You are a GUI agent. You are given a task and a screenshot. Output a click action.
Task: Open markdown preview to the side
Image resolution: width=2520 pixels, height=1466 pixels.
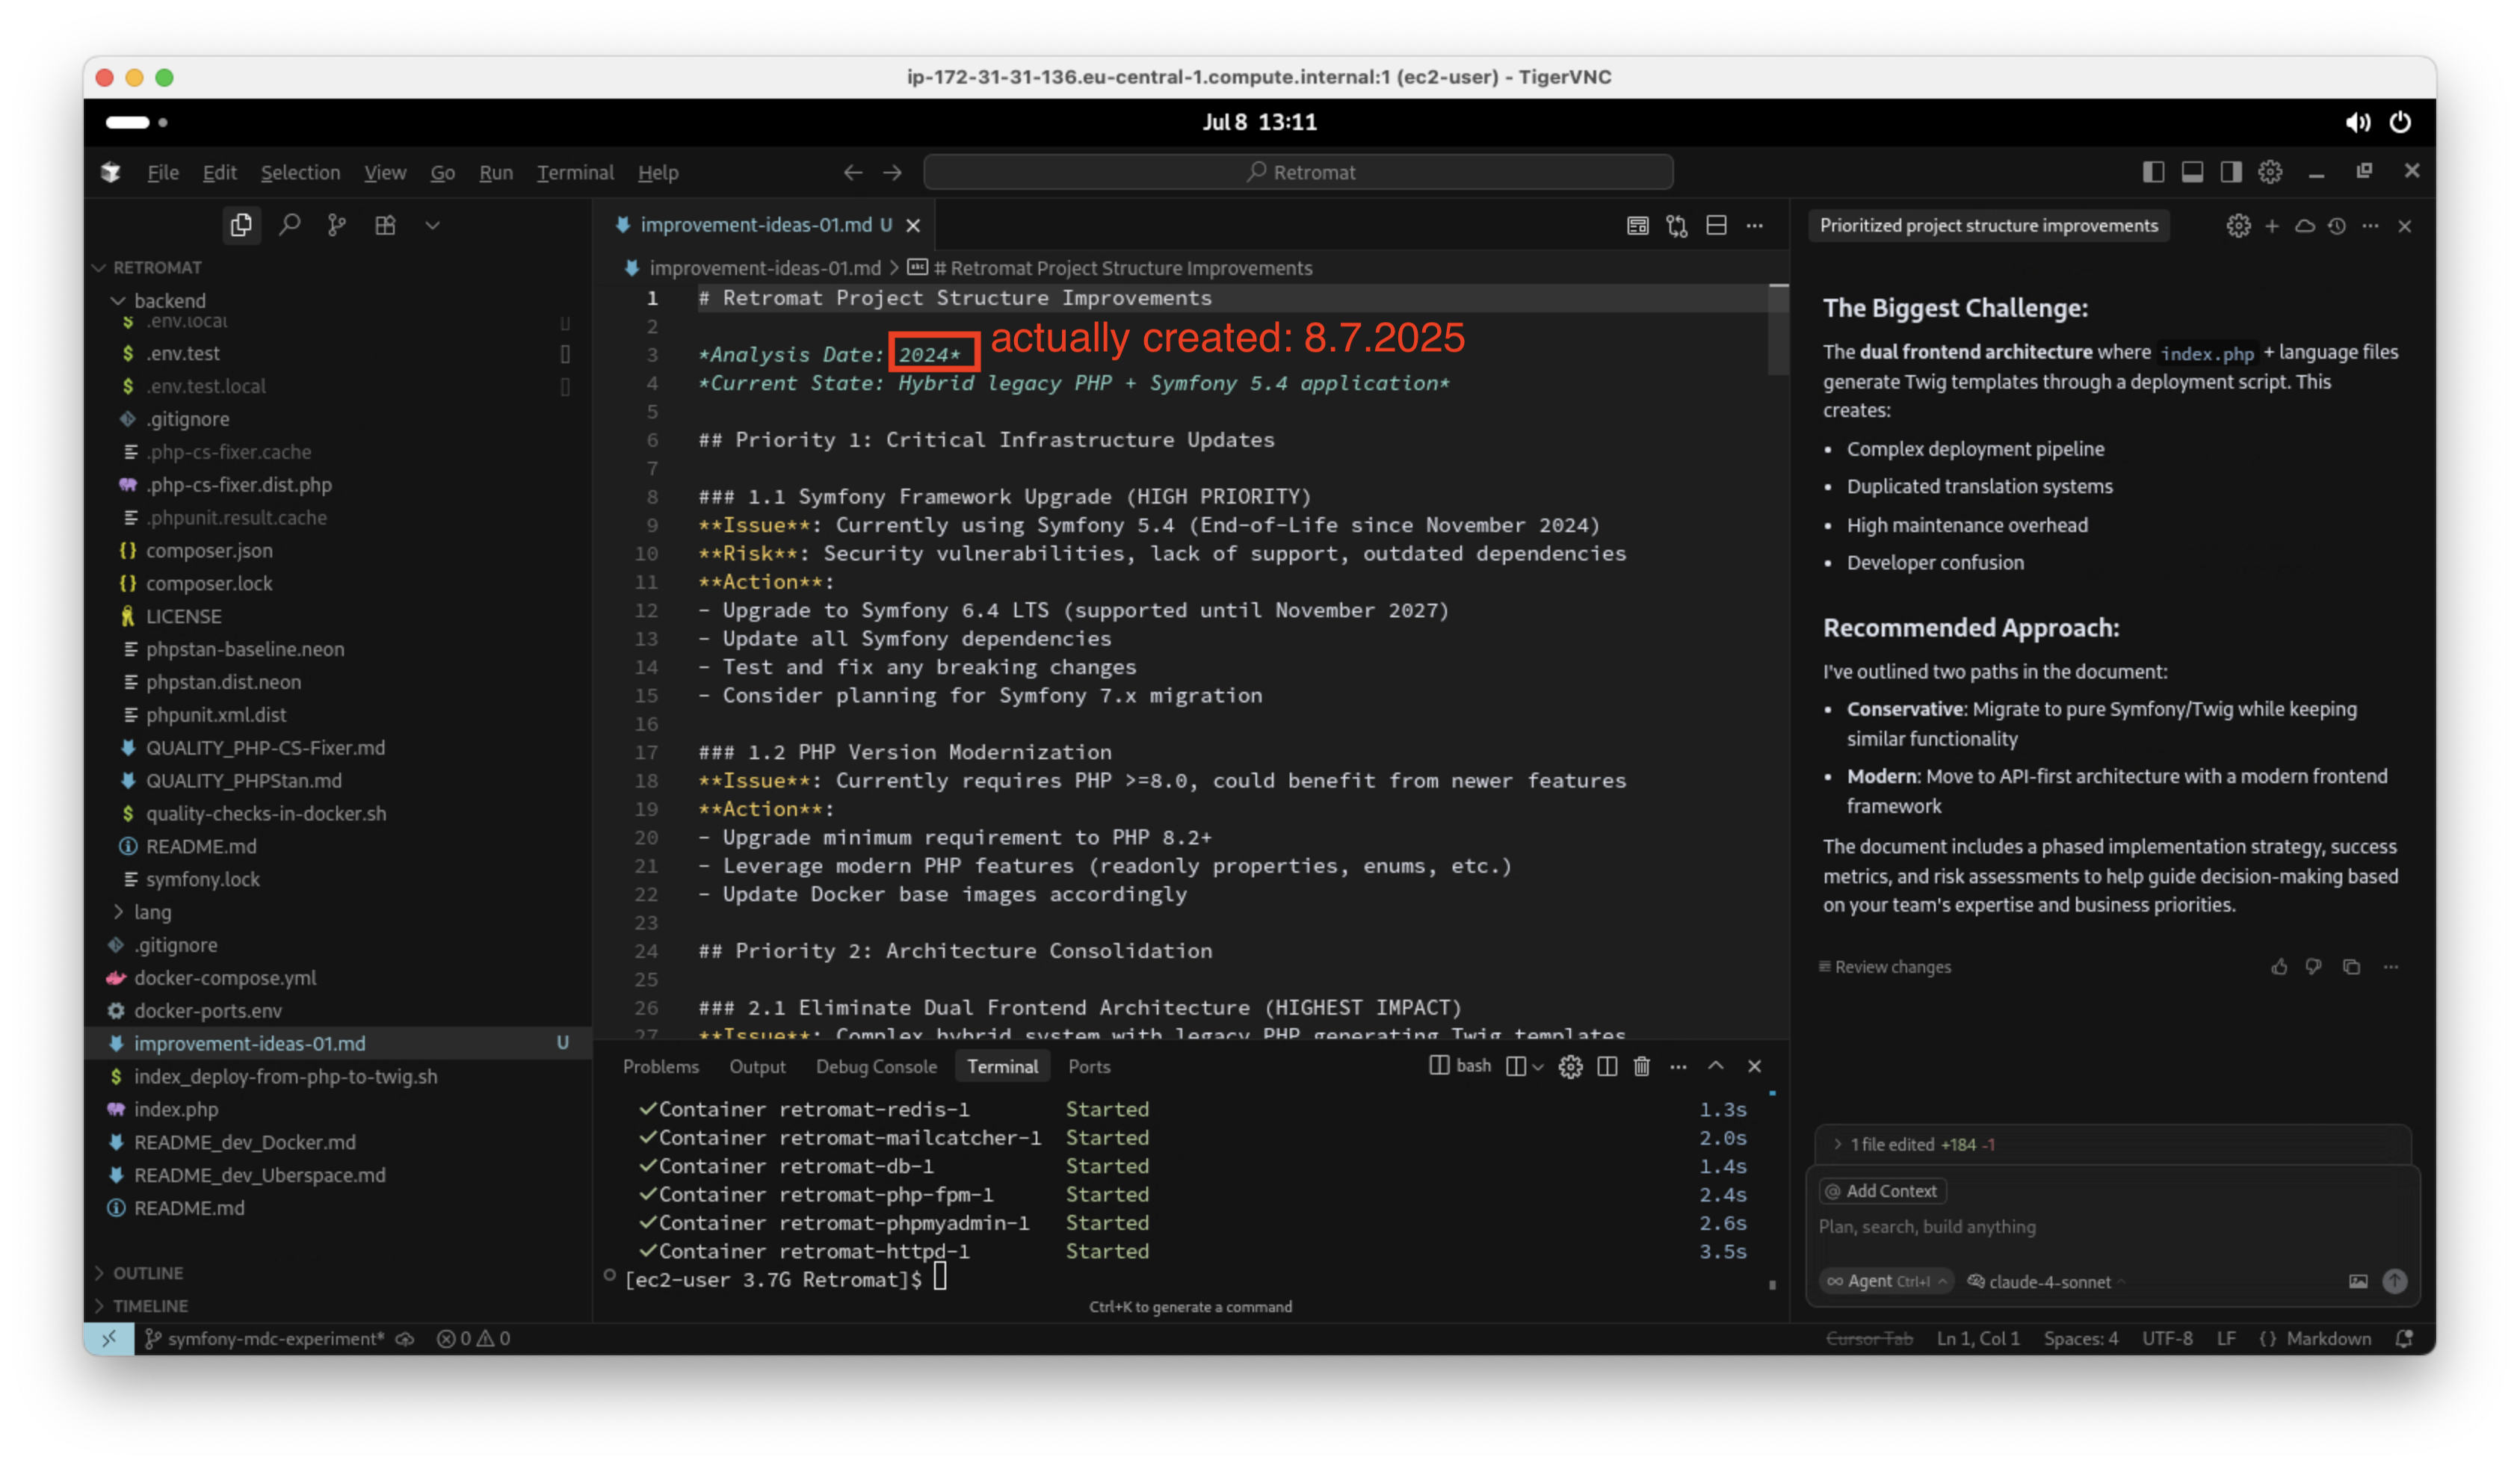(1637, 226)
